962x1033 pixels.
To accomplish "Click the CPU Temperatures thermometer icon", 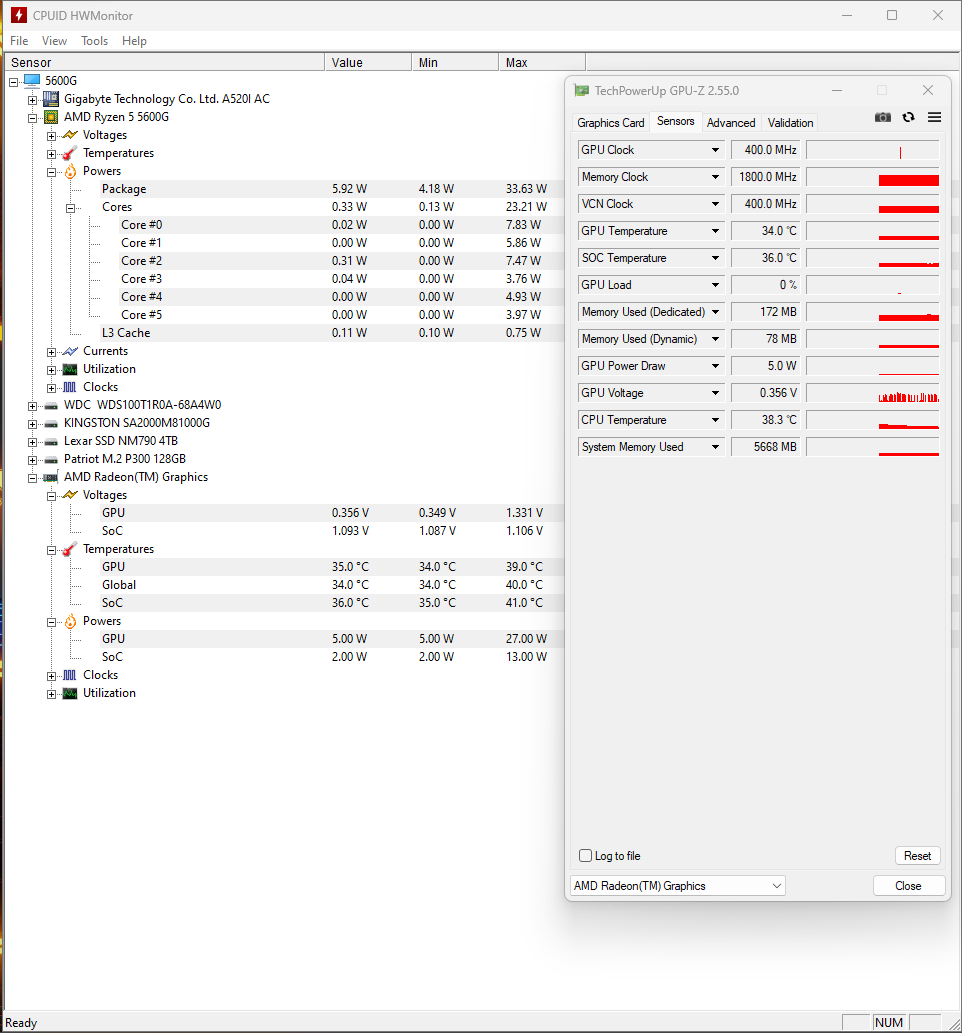I will [x=70, y=153].
